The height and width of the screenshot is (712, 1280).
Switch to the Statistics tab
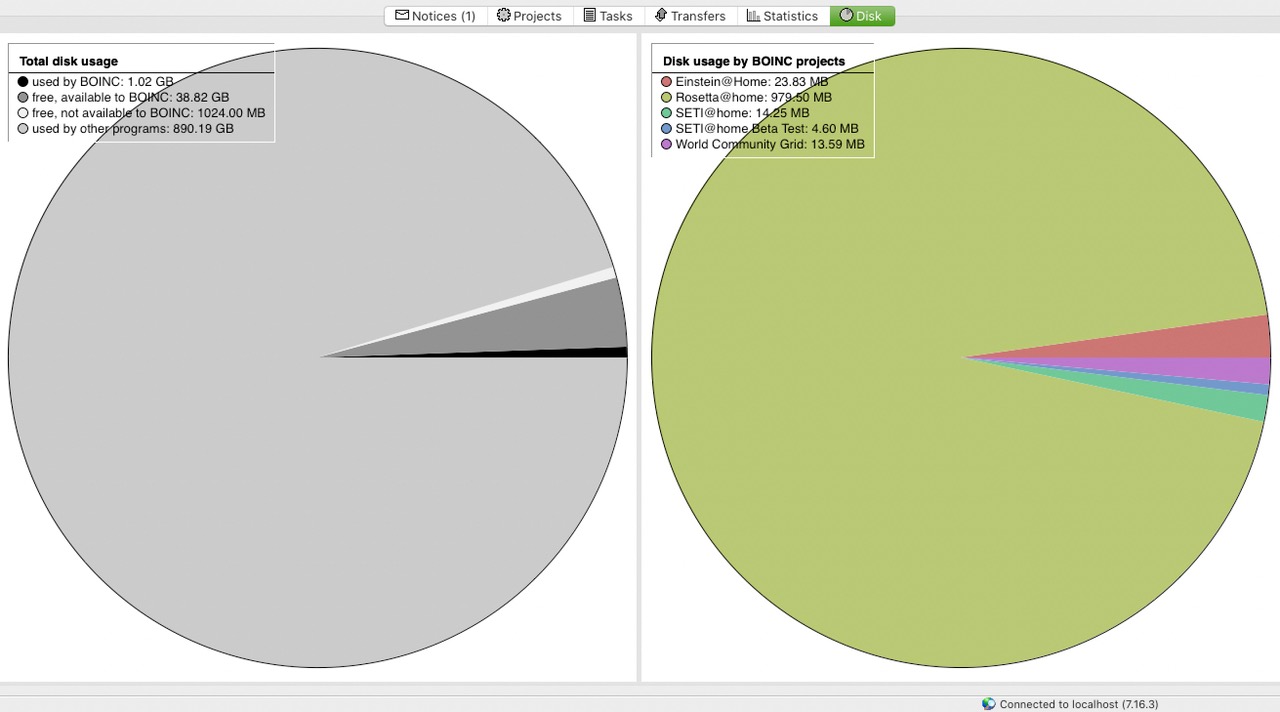(x=783, y=15)
